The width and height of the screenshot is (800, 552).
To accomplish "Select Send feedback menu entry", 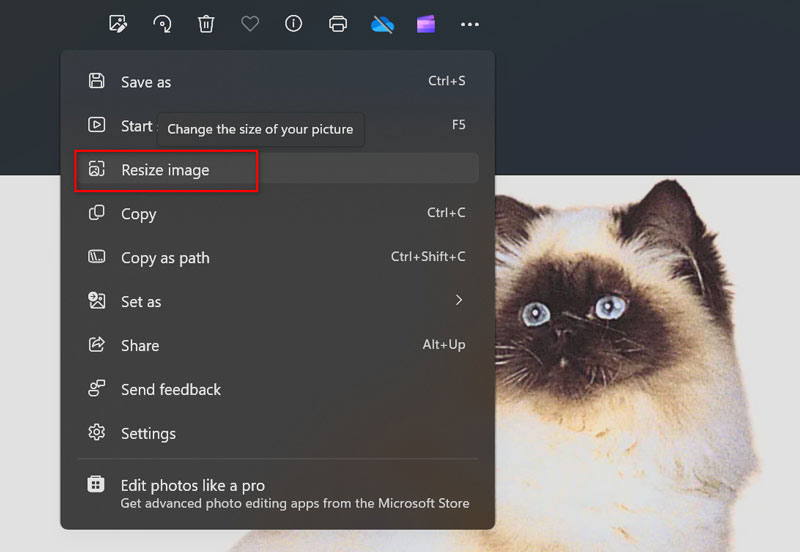I will point(278,389).
